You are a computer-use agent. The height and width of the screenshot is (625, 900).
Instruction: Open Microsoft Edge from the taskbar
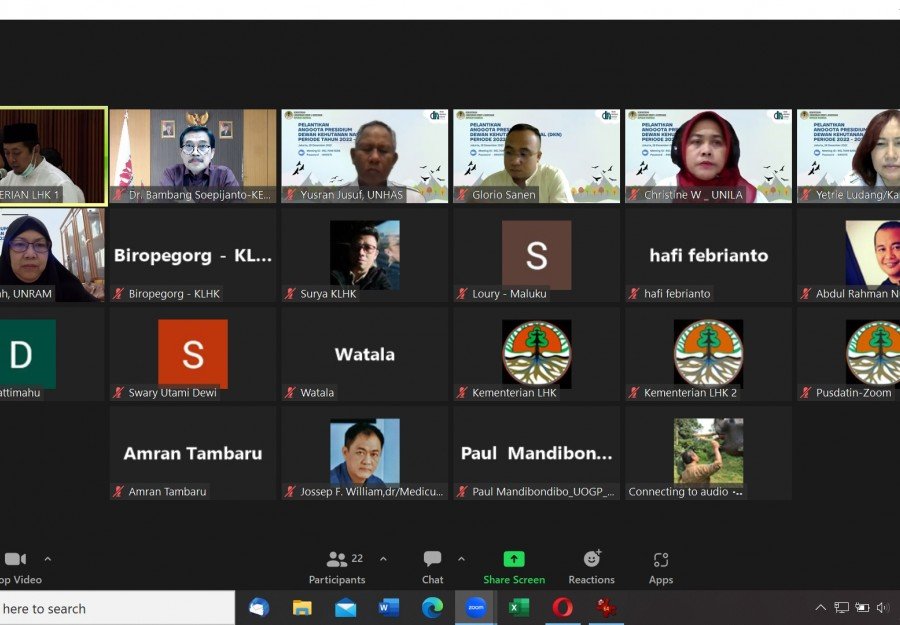tap(432, 608)
